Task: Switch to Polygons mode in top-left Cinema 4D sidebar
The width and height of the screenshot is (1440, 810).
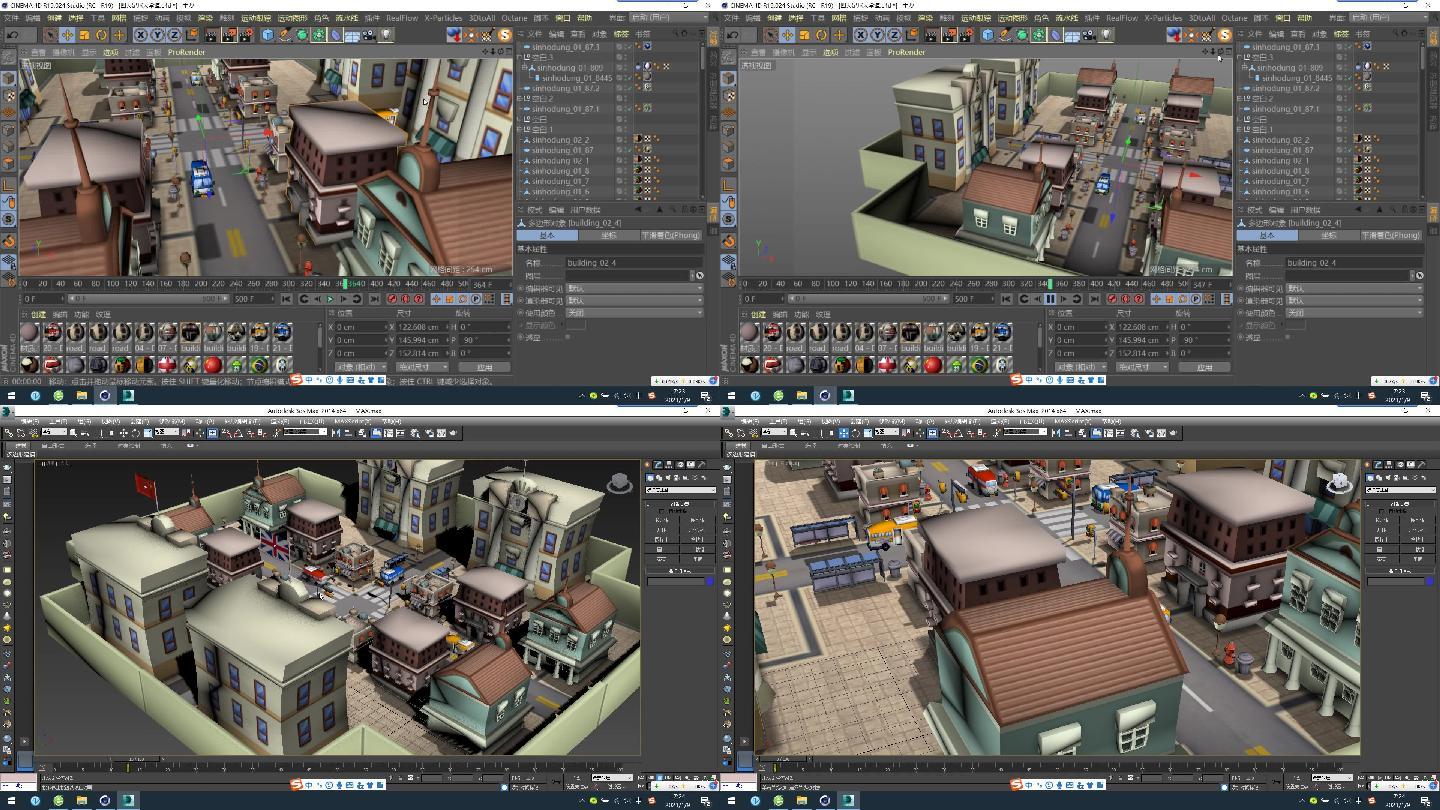Action: coord(8,163)
